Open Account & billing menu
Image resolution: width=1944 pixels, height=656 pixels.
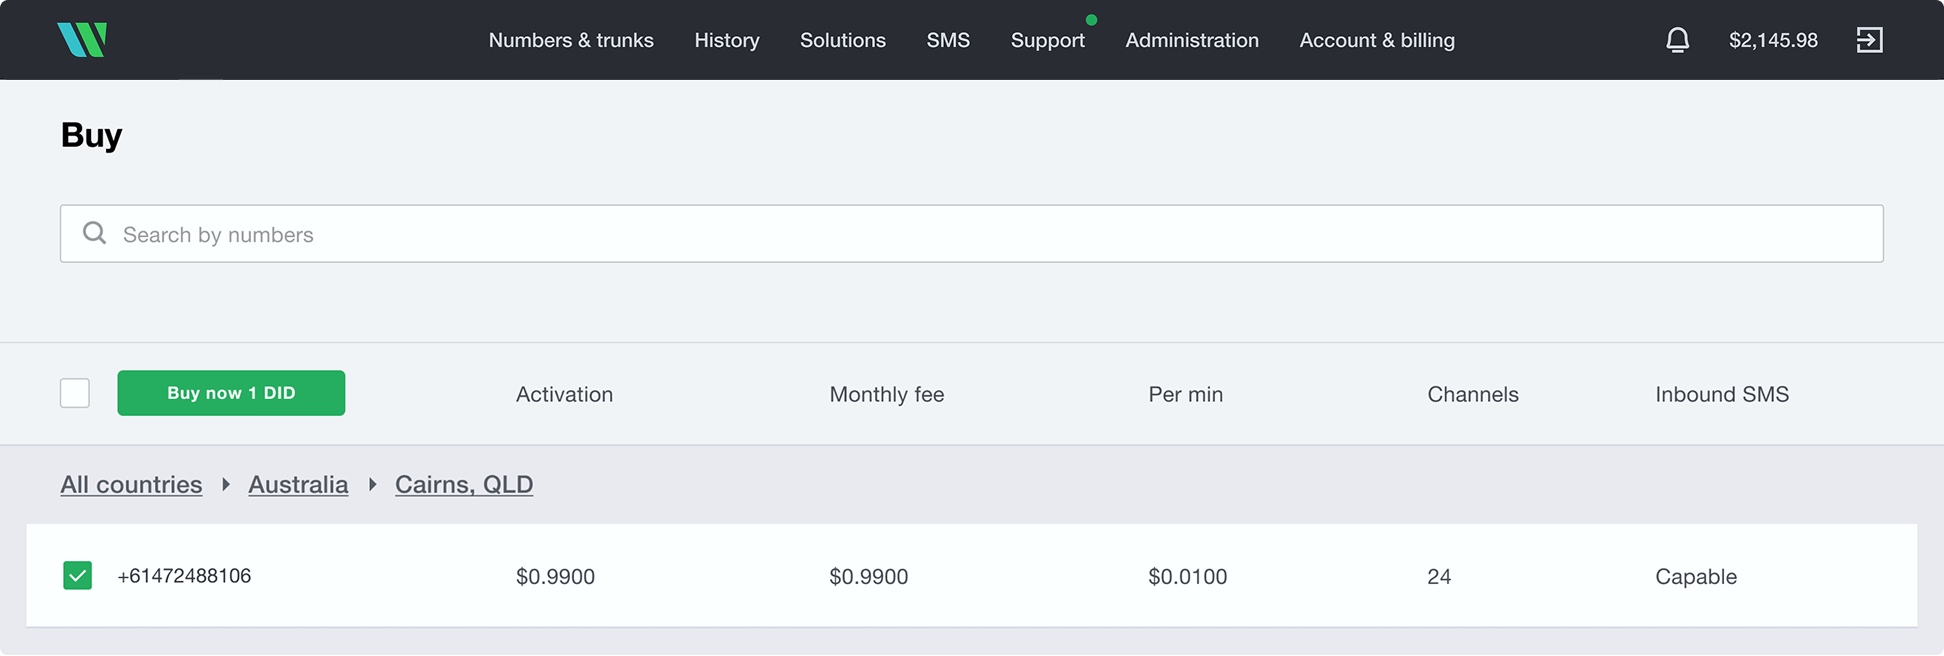(1377, 40)
